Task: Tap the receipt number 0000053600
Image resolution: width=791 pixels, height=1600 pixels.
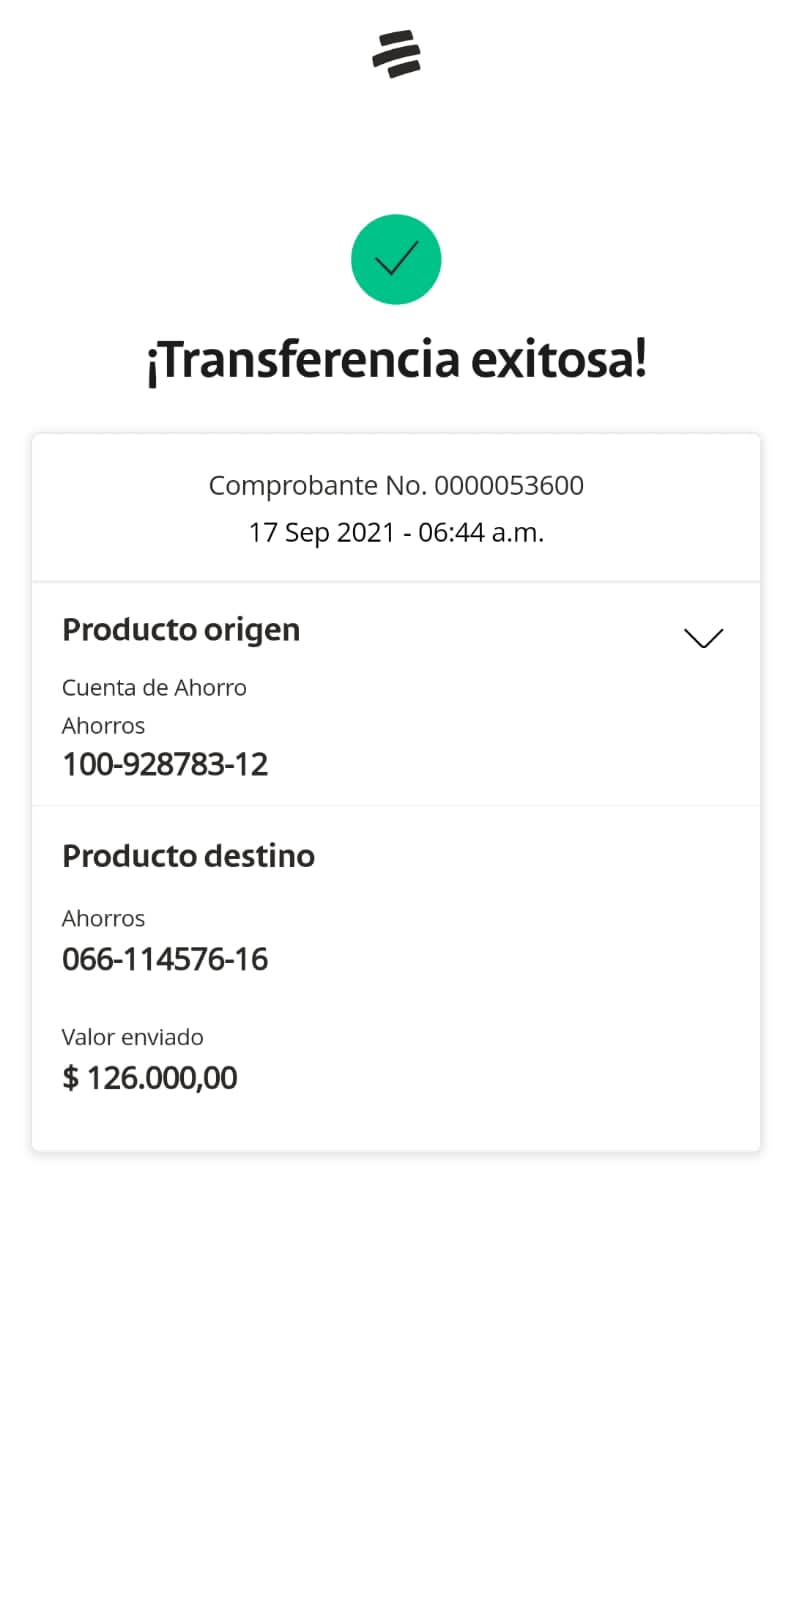Action: [509, 485]
